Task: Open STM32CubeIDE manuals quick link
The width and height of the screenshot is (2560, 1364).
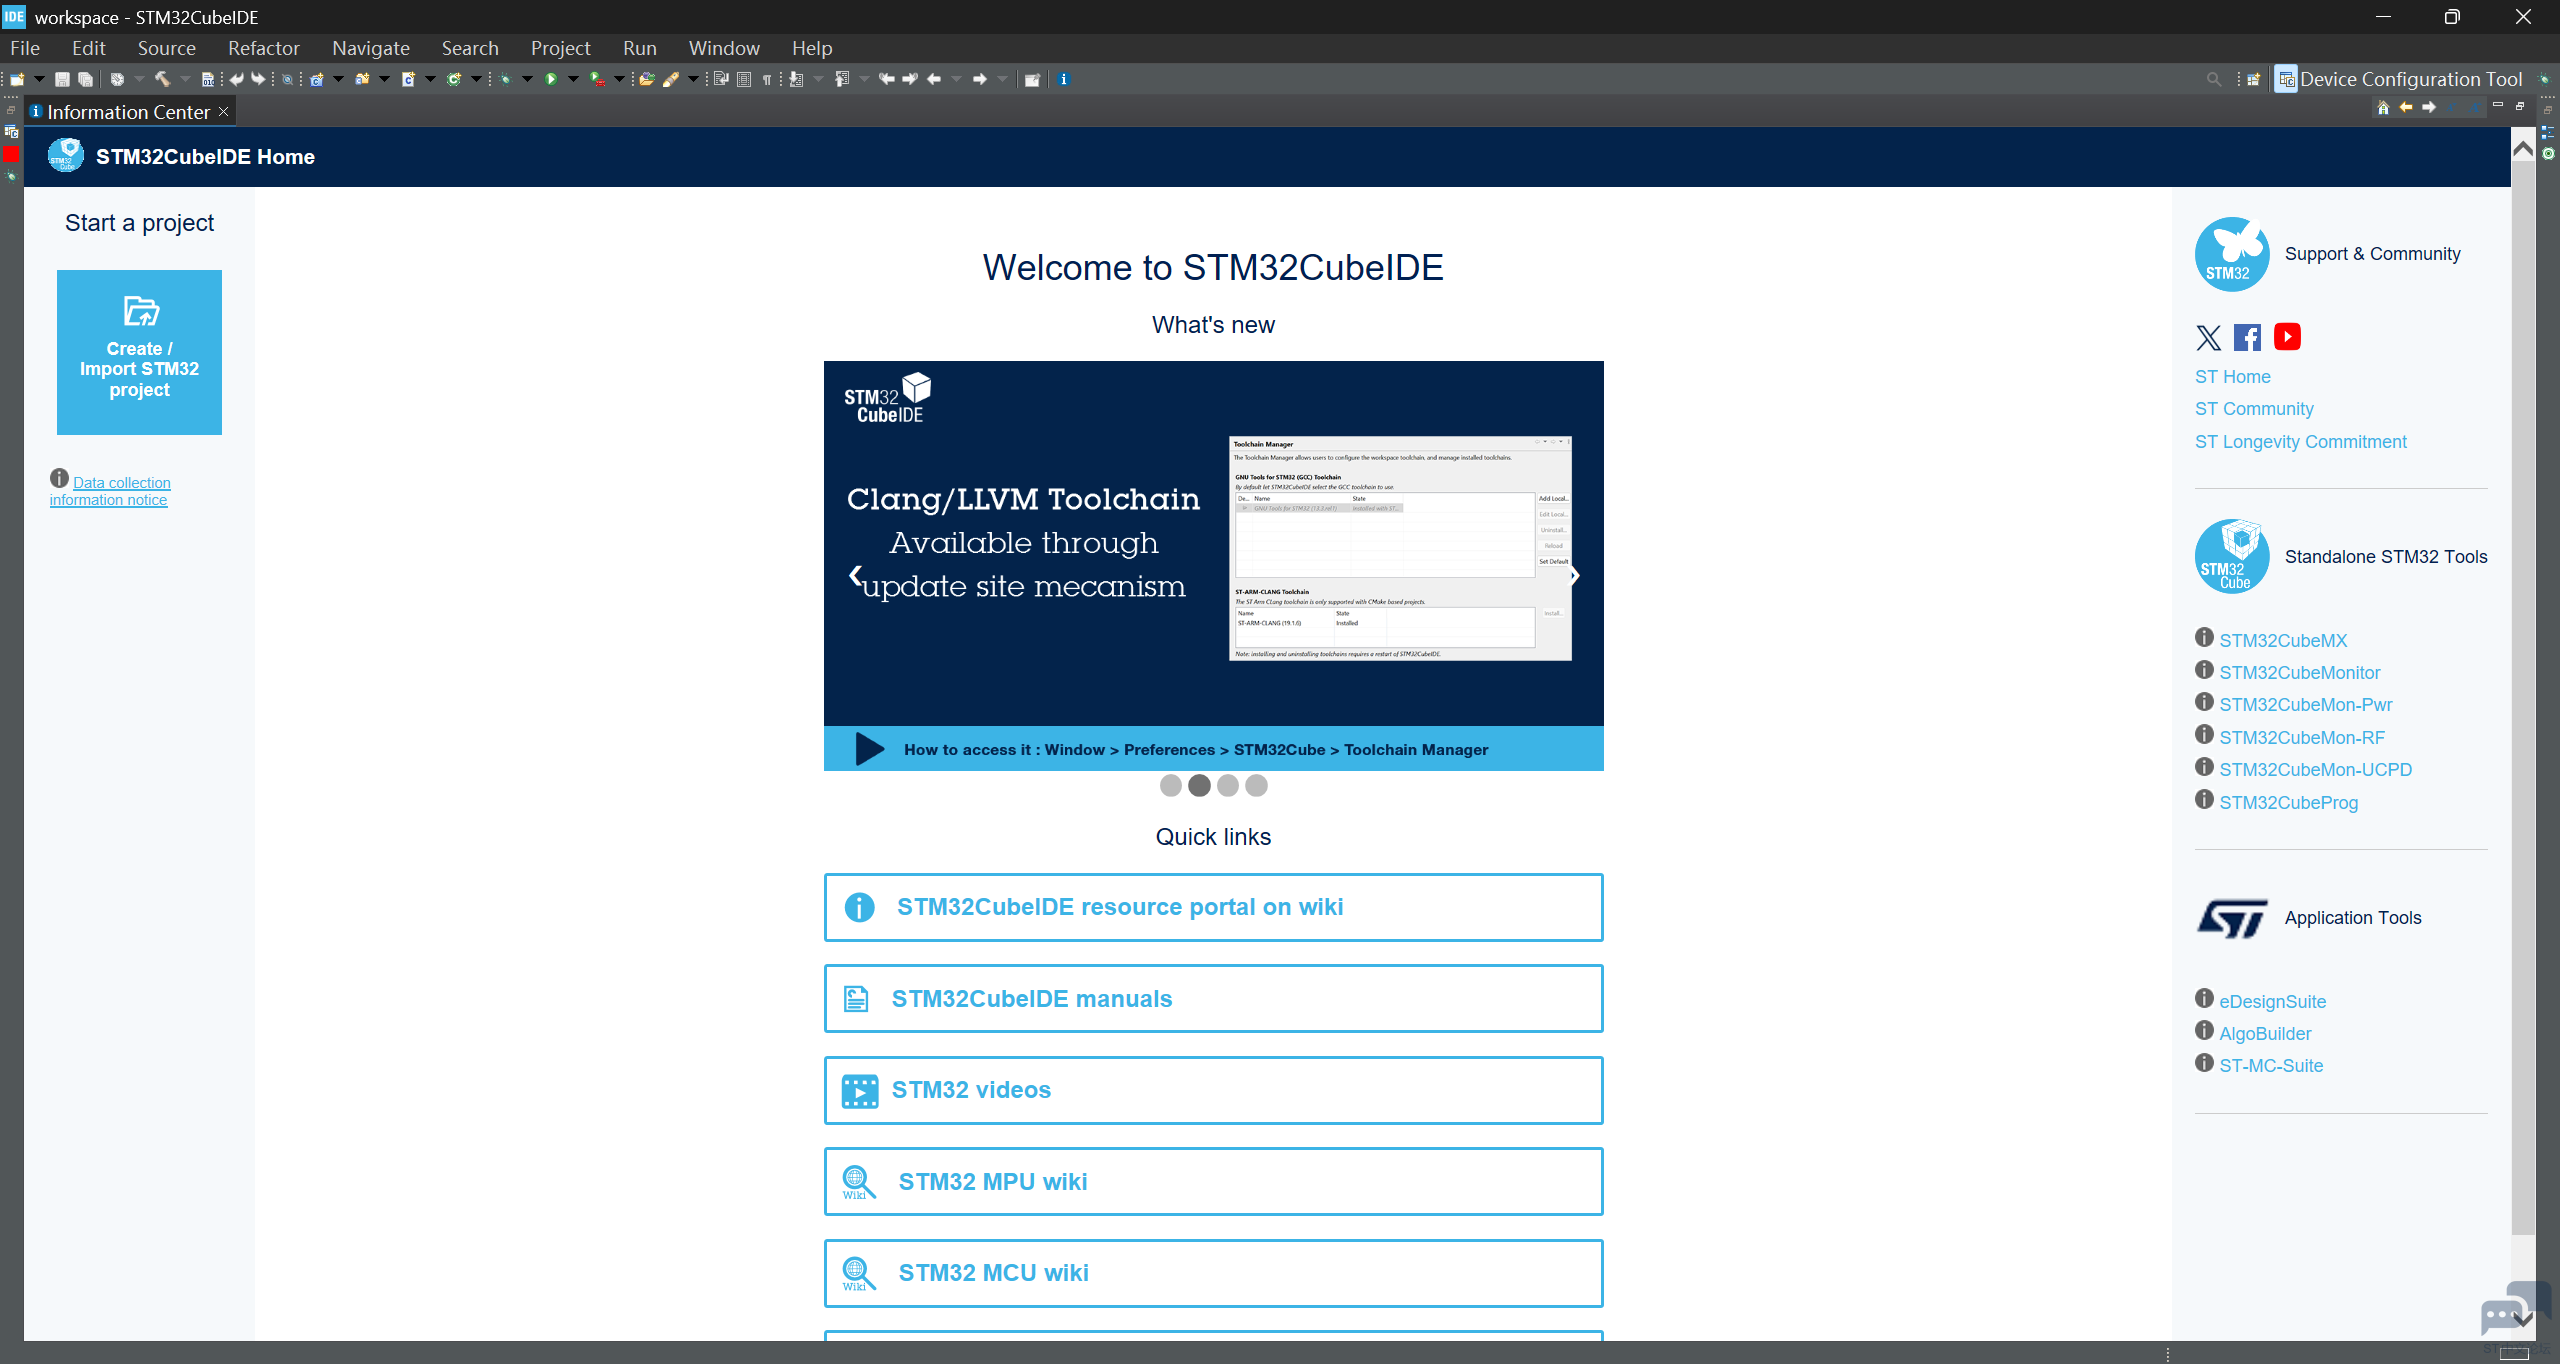Action: click(1213, 999)
